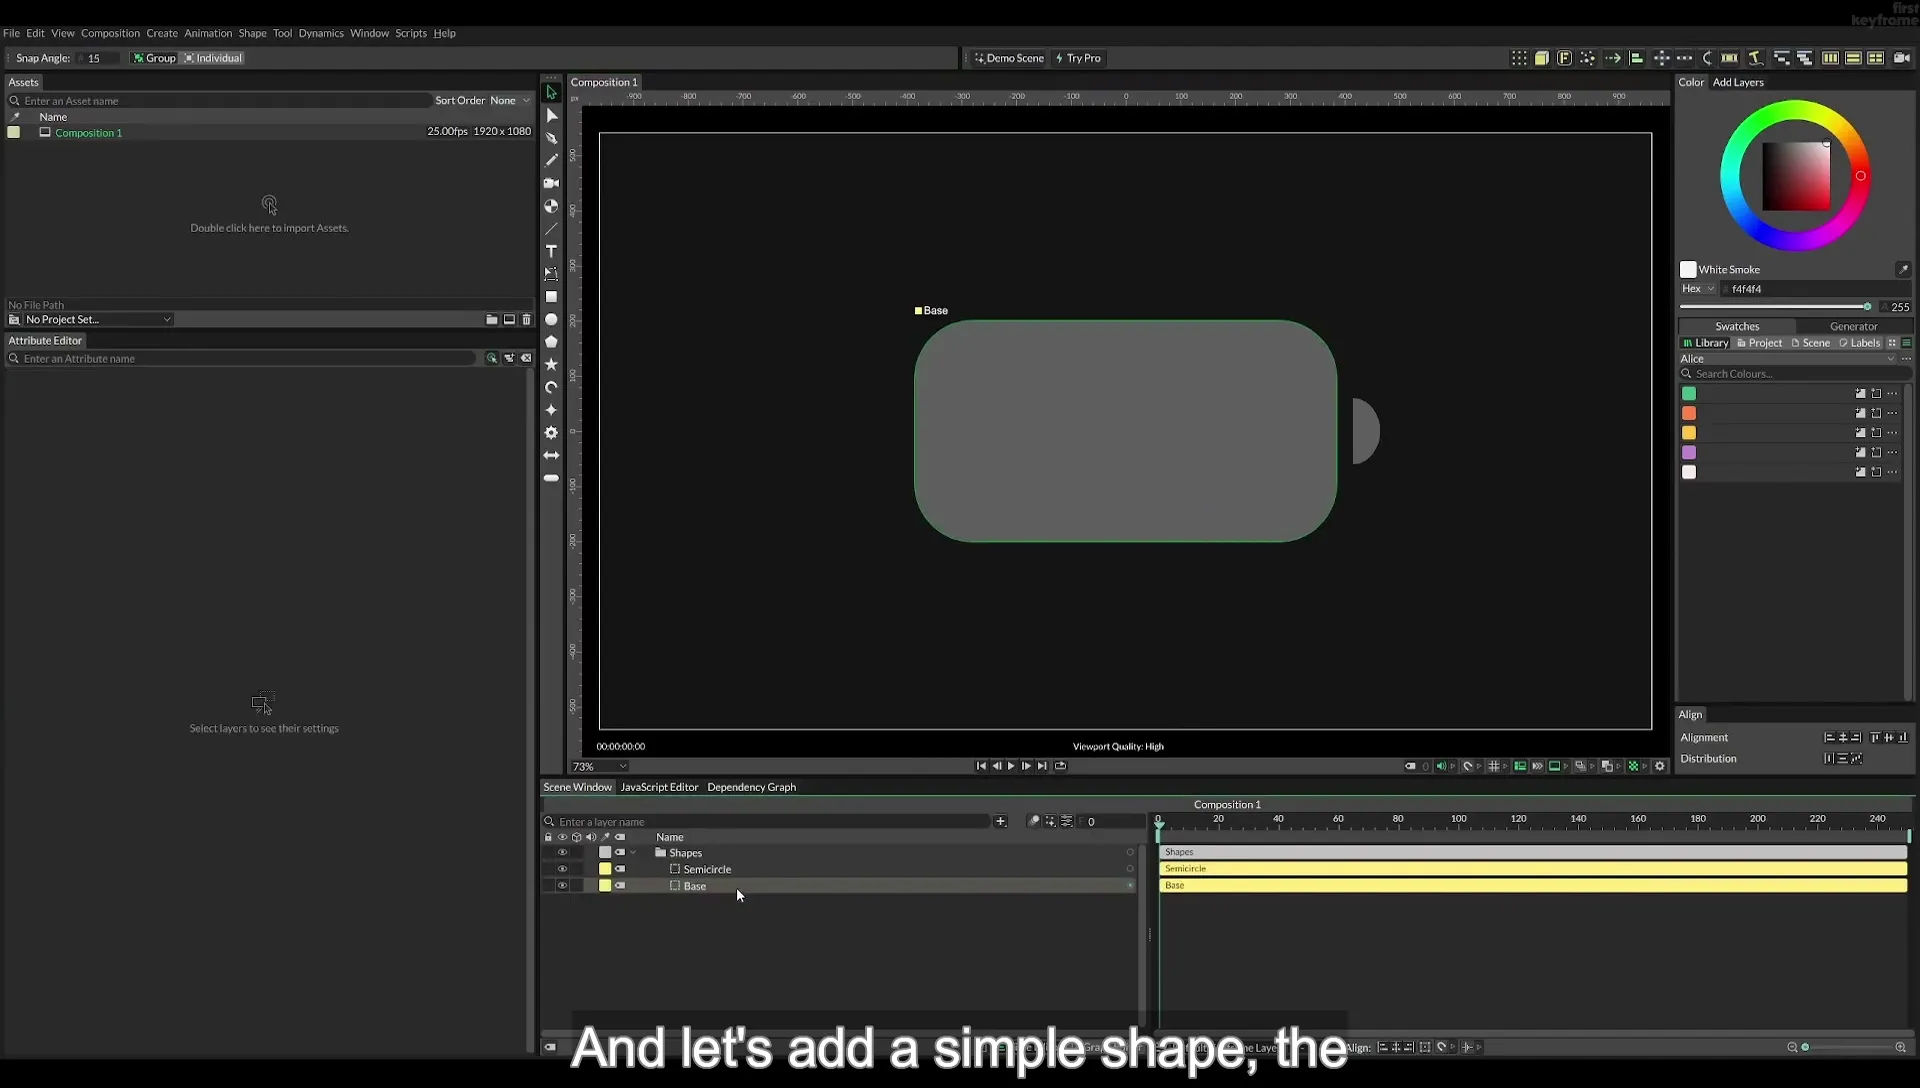Open the Demo Scene
This screenshot has height=1088, width=1920.
[1009, 58]
